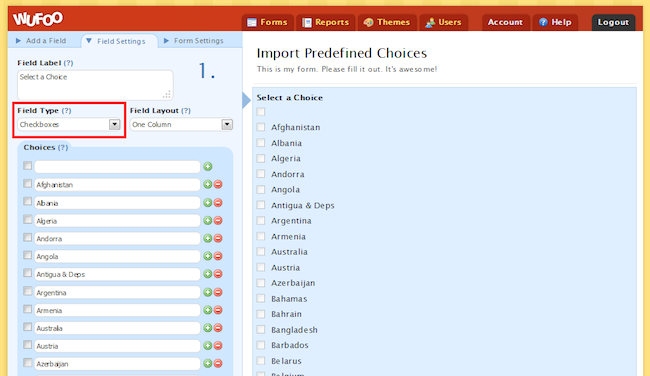Add a choice after Armenia
Screen dimensions: 650x376
(208, 310)
